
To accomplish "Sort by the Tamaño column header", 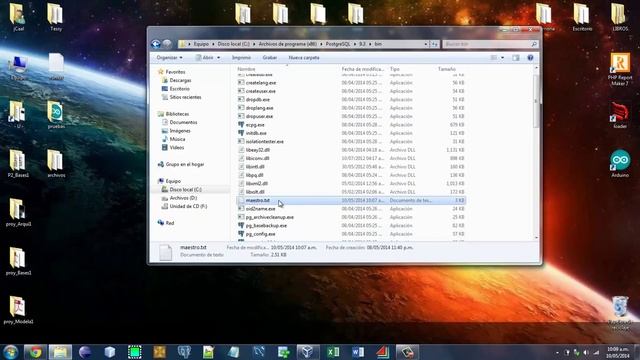I will (x=447, y=69).
